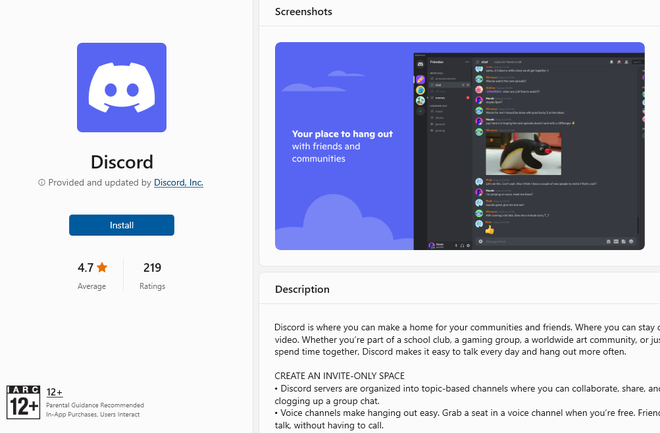Click the Screenshots section heading
The width and height of the screenshot is (660, 433).
click(x=303, y=12)
